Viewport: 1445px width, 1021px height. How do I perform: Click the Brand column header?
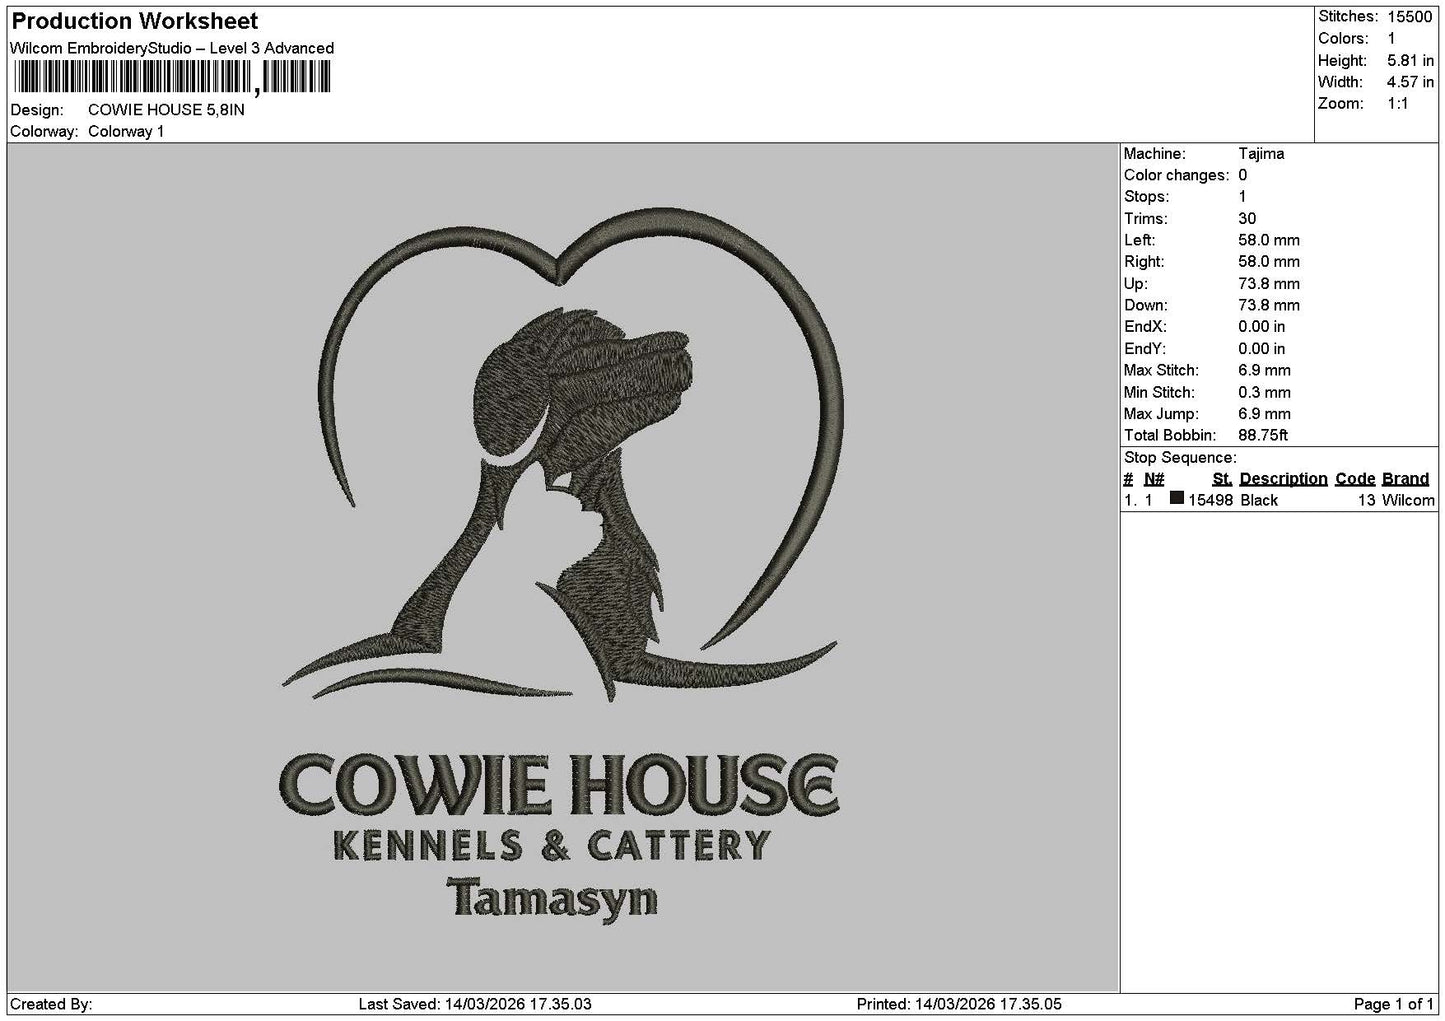coord(1405,479)
